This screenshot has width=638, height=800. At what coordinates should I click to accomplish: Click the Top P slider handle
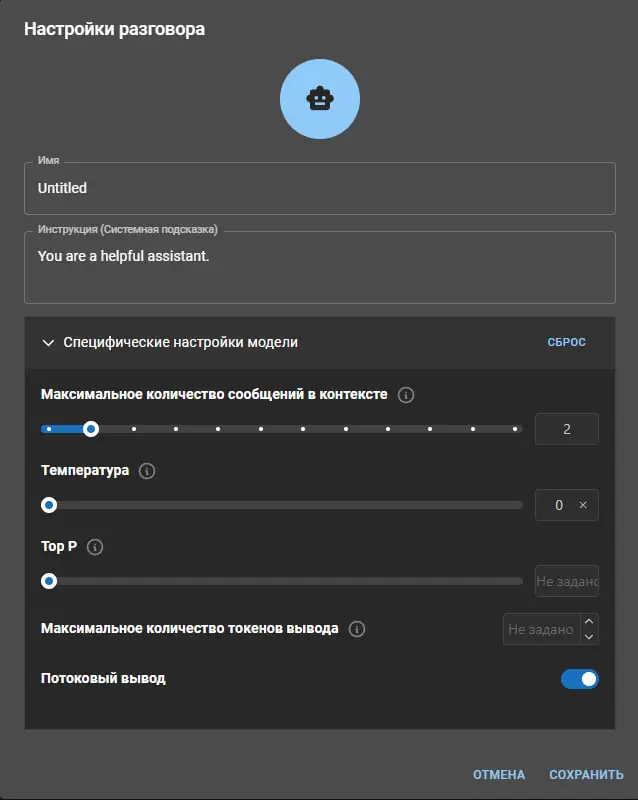[48, 581]
